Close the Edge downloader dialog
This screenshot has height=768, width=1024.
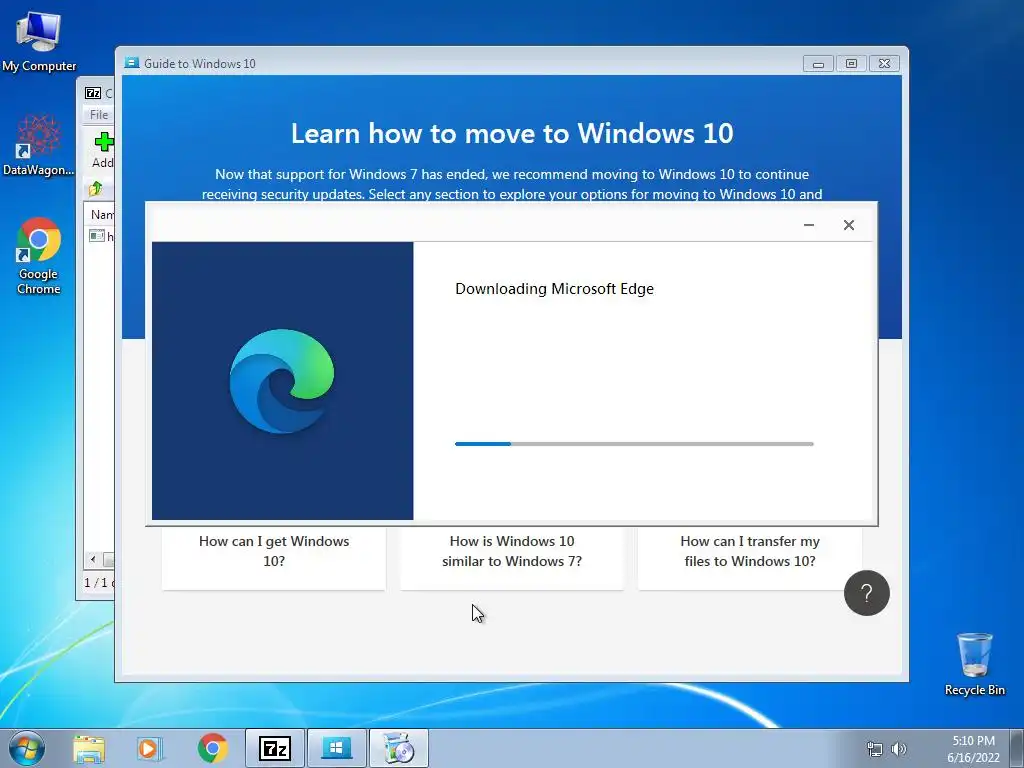coord(848,225)
